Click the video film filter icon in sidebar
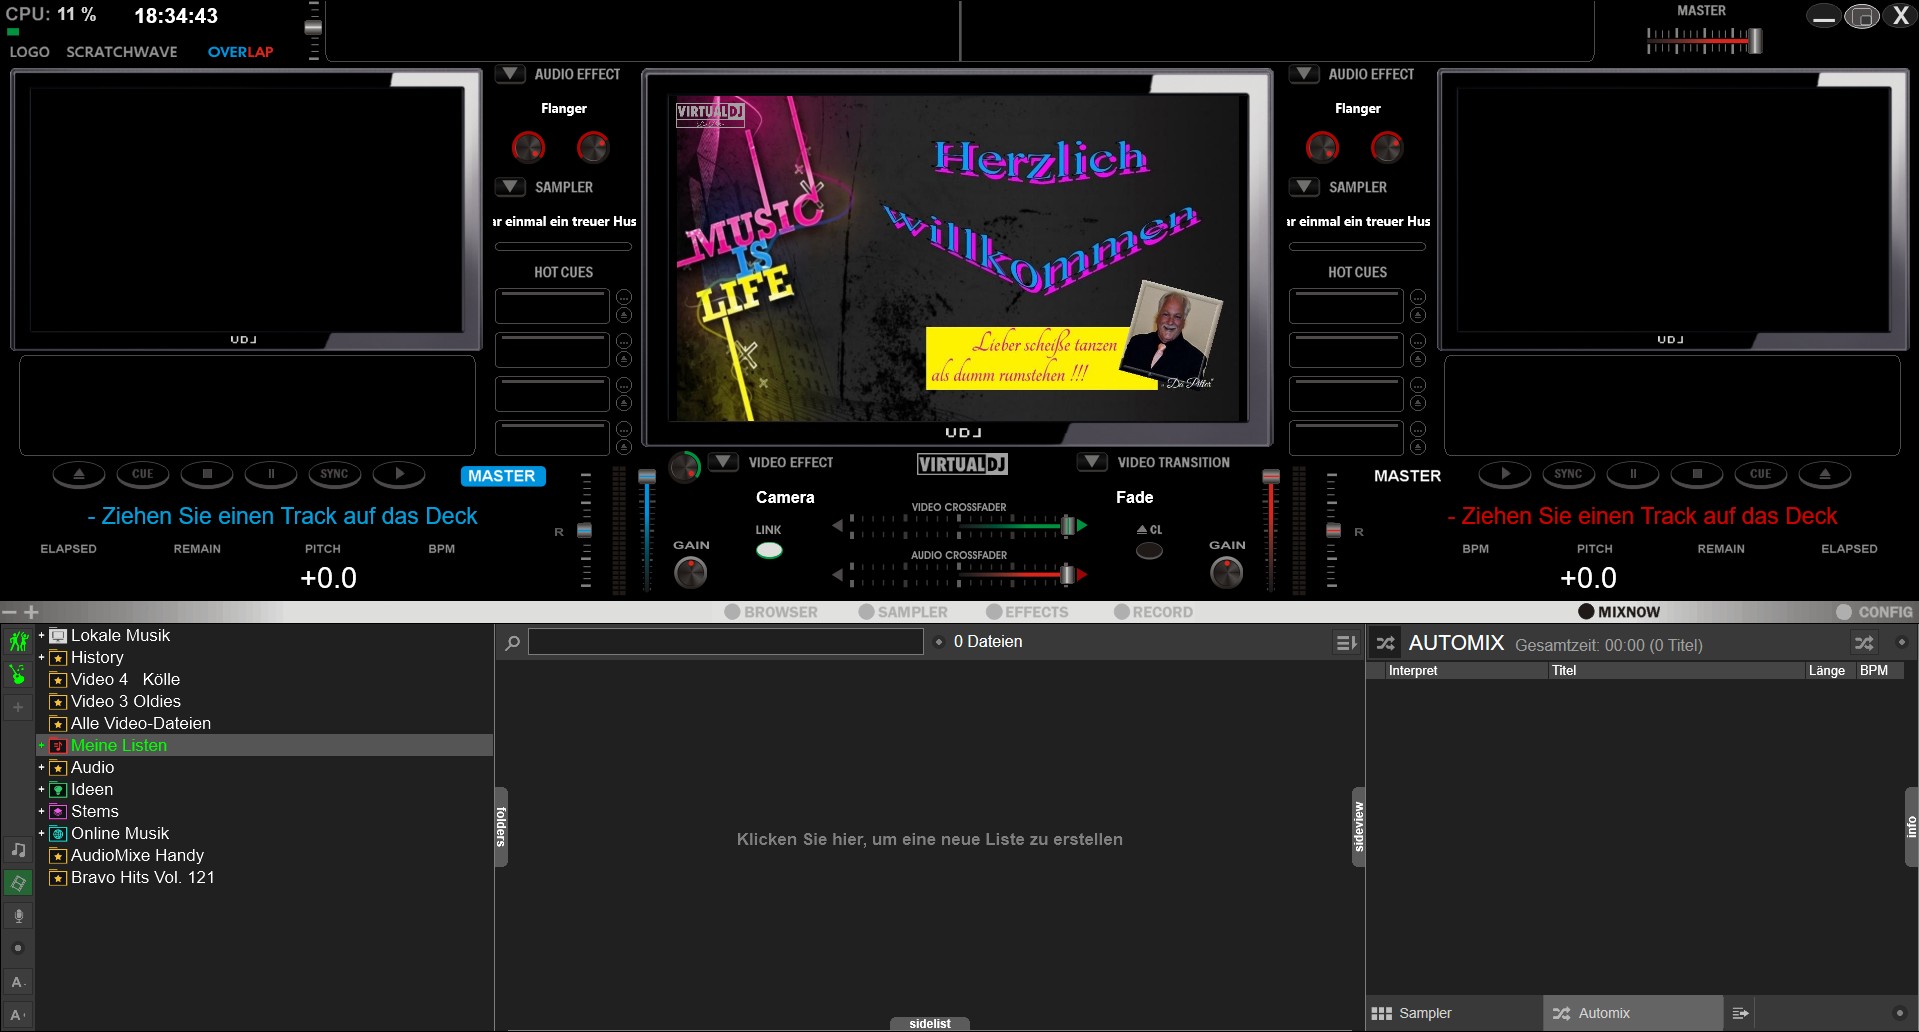Viewport: 1919px width, 1032px height. 18,883
